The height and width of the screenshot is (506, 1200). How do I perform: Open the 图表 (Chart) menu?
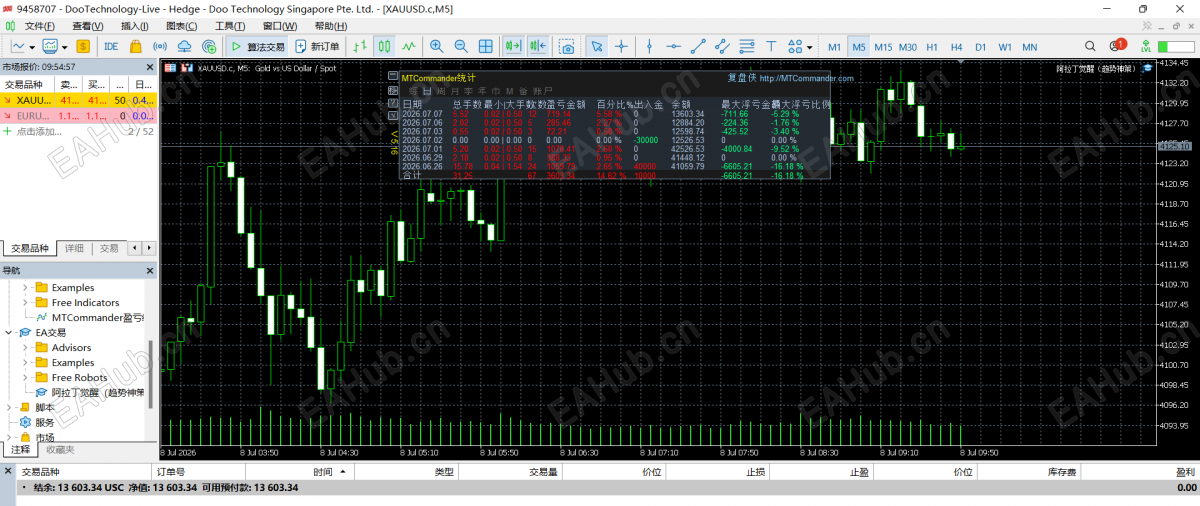(181, 25)
